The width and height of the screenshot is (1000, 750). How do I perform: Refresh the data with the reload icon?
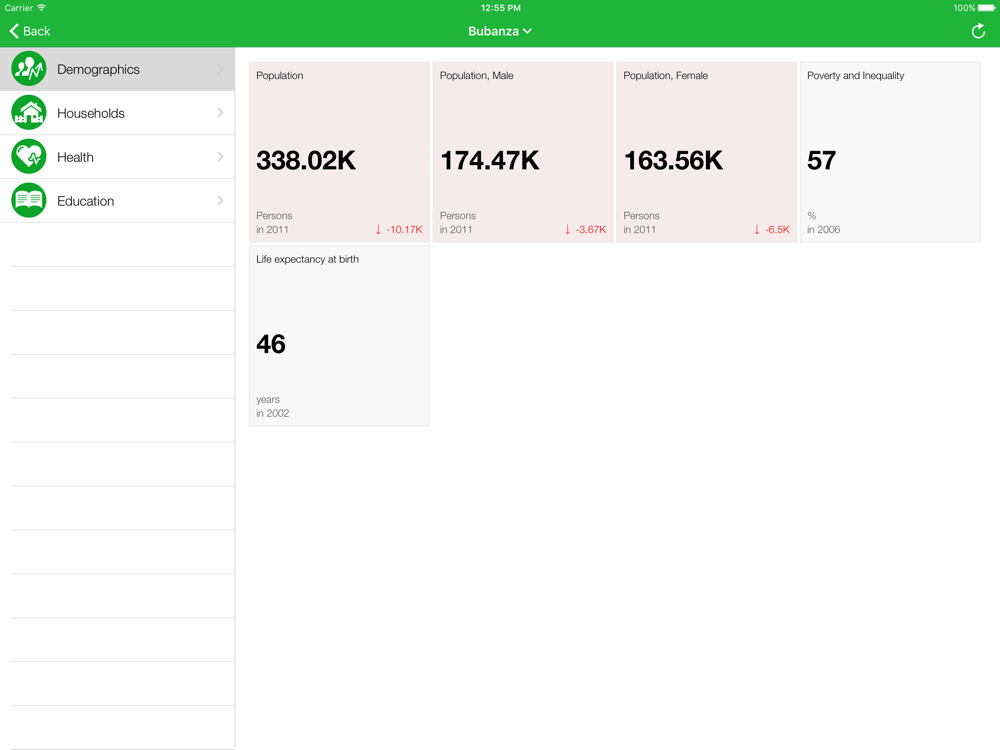coord(978,31)
